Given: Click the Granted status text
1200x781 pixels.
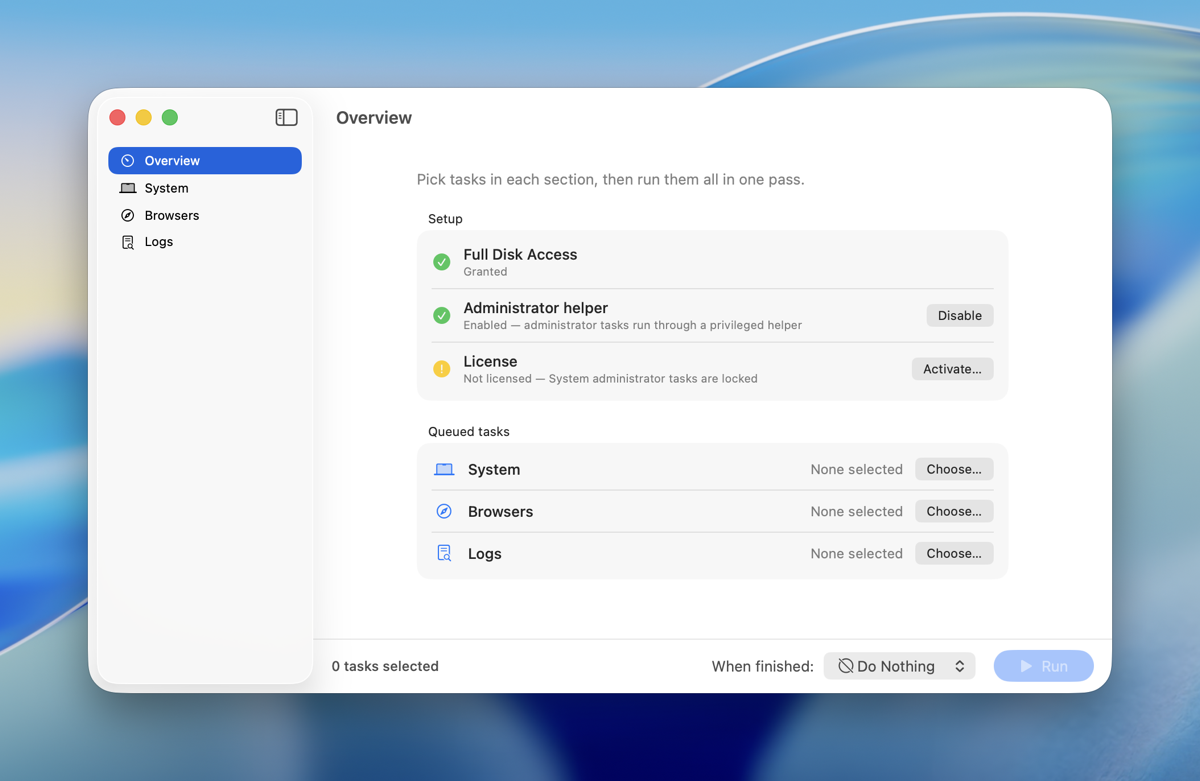Looking at the screenshot, I should tap(485, 272).
